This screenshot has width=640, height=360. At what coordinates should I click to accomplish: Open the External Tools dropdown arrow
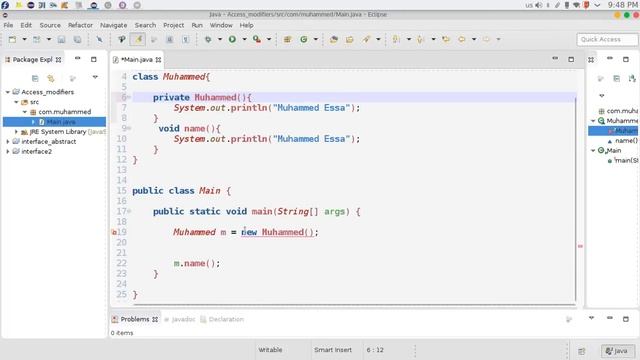coord(269,39)
